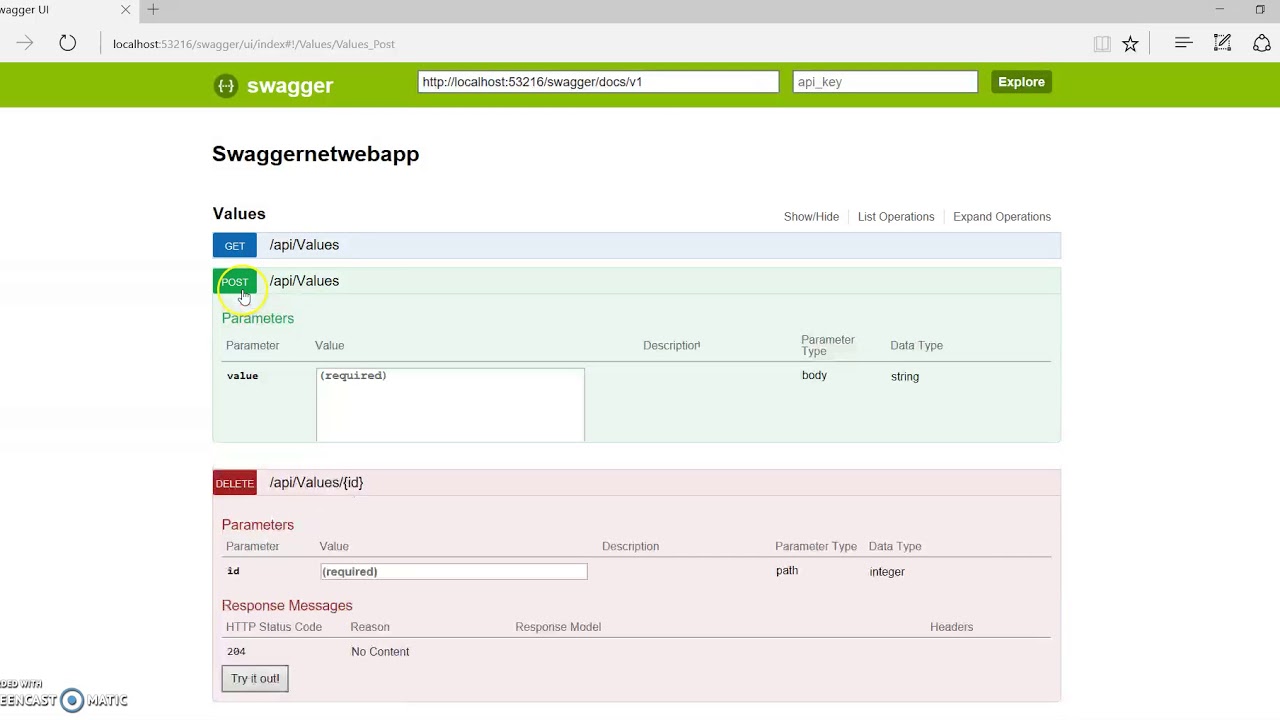Click the 'string' data type text
The width and height of the screenshot is (1280, 720).
point(905,377)
